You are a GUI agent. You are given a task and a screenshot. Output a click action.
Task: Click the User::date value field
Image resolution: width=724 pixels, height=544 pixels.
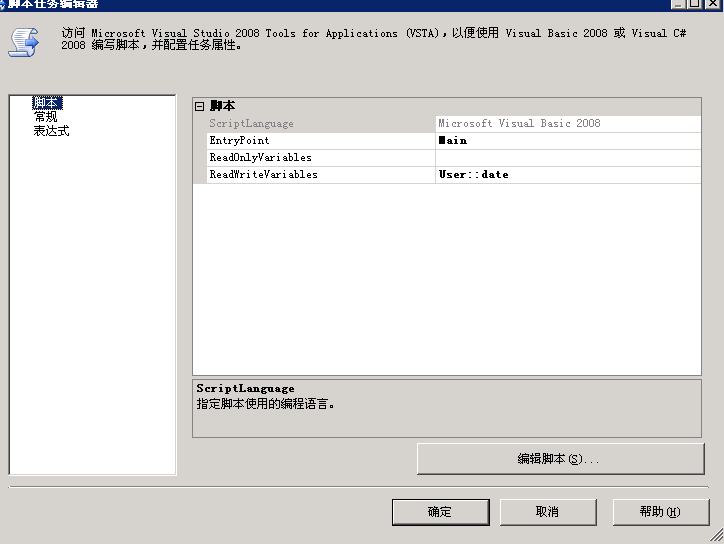567,175
